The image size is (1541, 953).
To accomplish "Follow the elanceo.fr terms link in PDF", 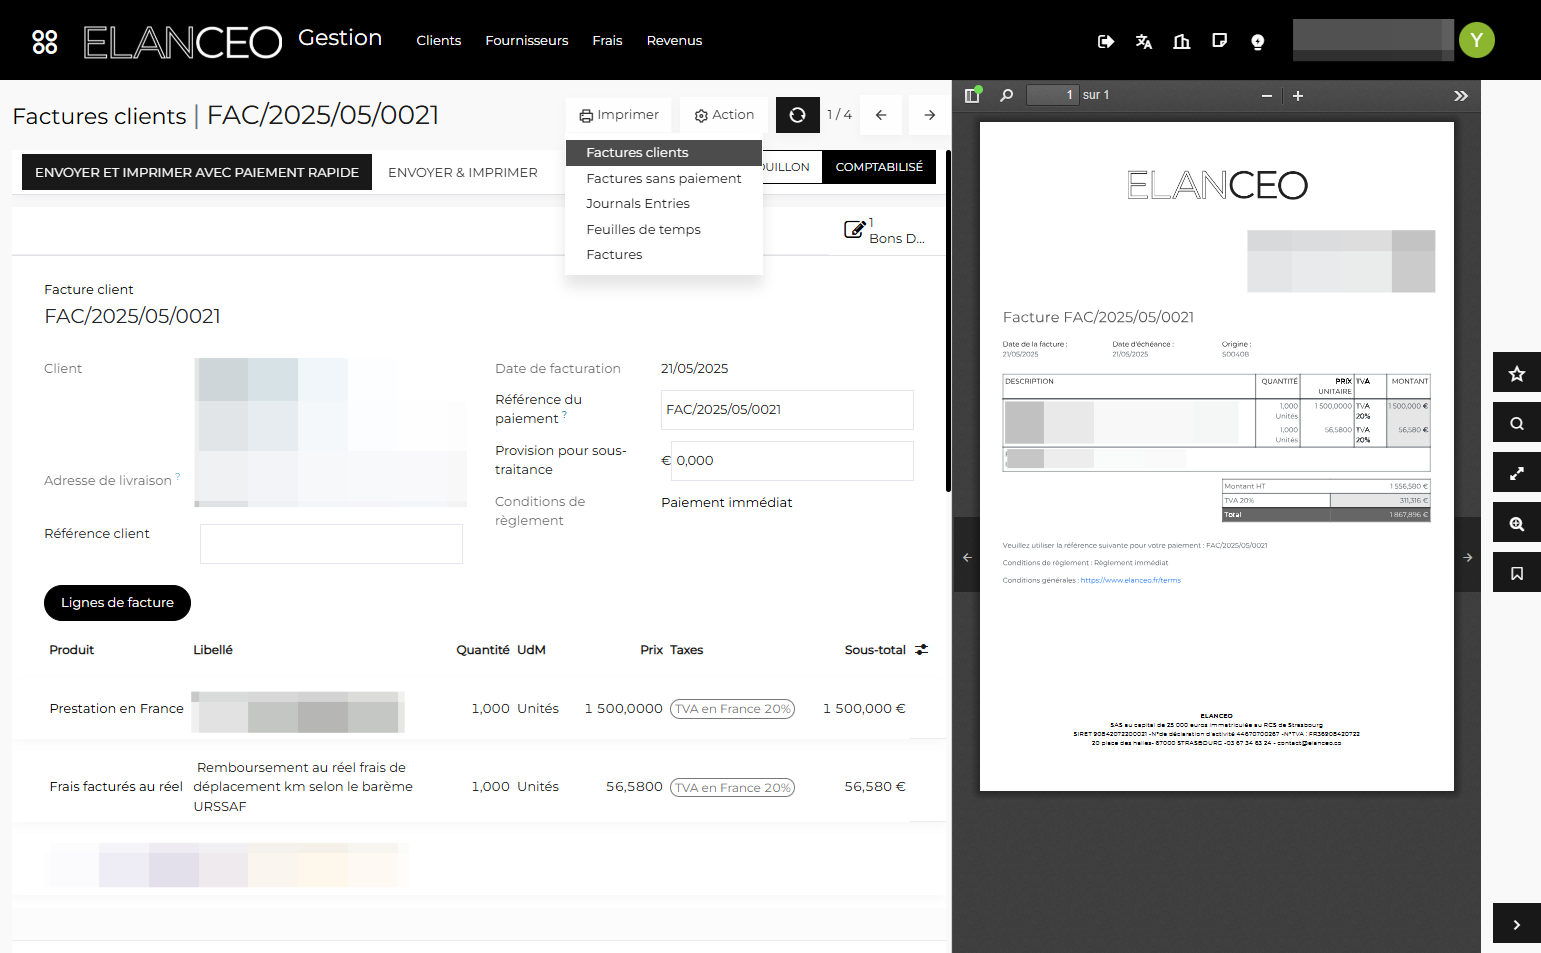I will pyautogui.click(x=1131, y=580).
